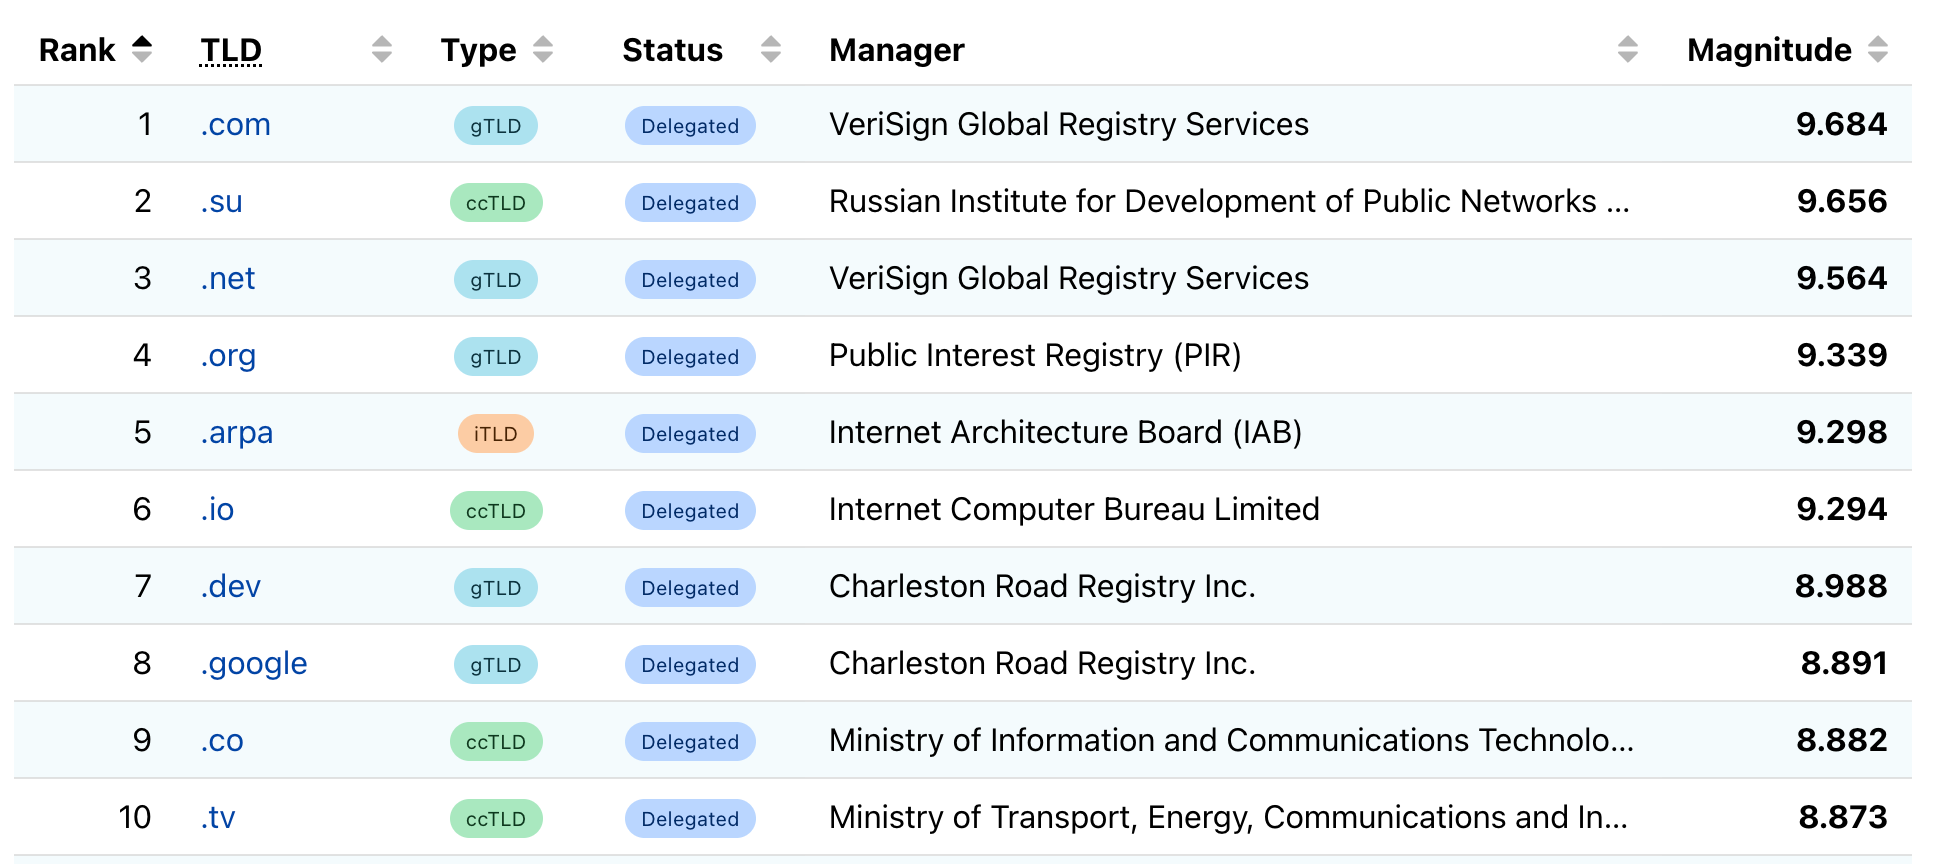The image size is (1934, 864).
Task: Click the .tv TLD link
Action: click(218, 817)
